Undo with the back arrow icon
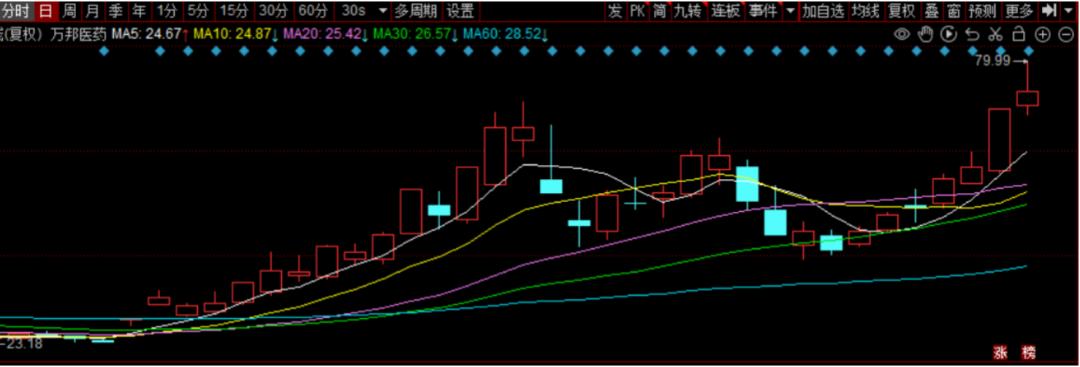1080x367 pixels. (972, 34)
